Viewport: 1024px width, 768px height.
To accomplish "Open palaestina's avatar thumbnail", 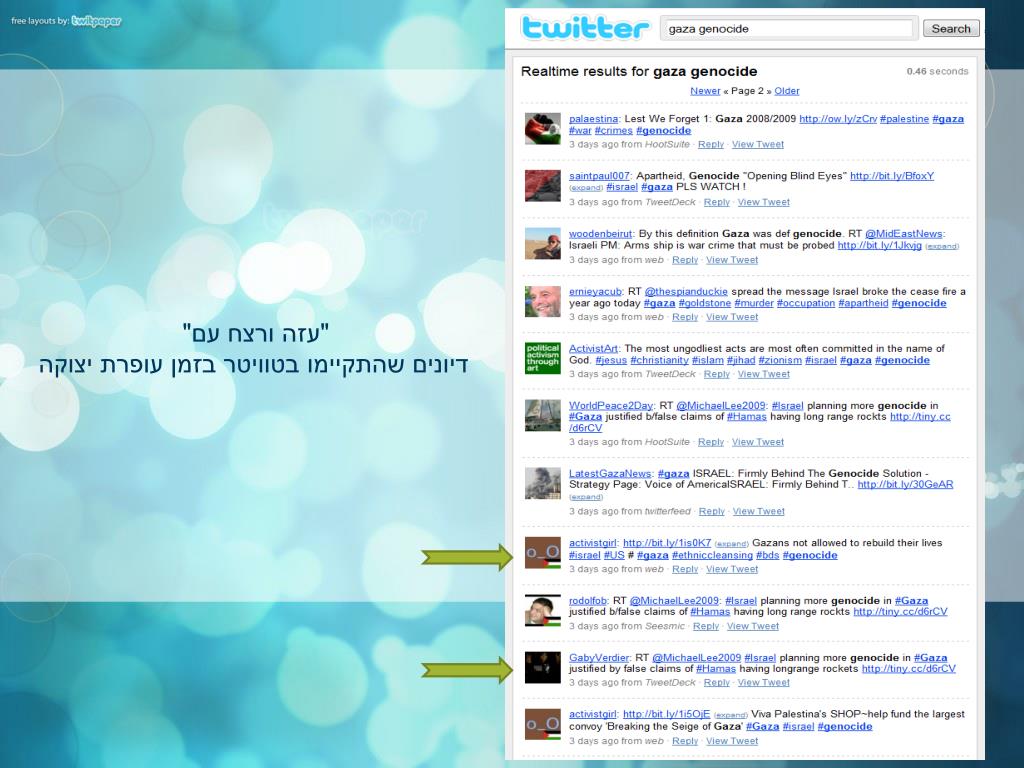I will pyautogui.click(x=543, y=129).
